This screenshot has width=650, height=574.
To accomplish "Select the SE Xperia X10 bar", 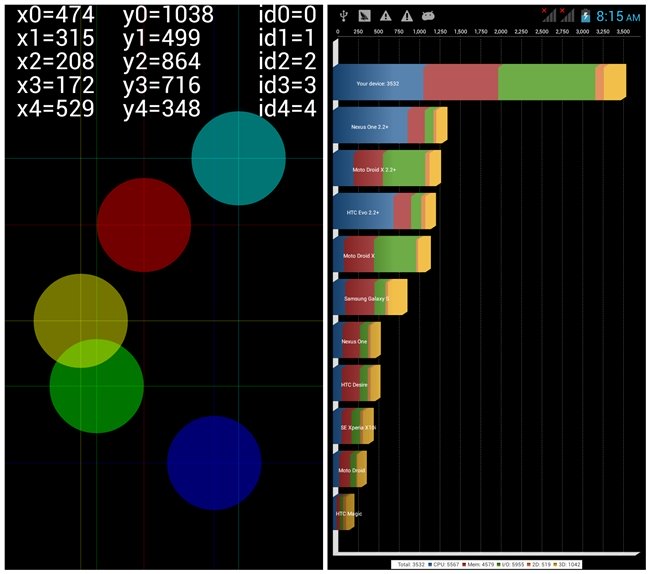I will coord(353,427).
